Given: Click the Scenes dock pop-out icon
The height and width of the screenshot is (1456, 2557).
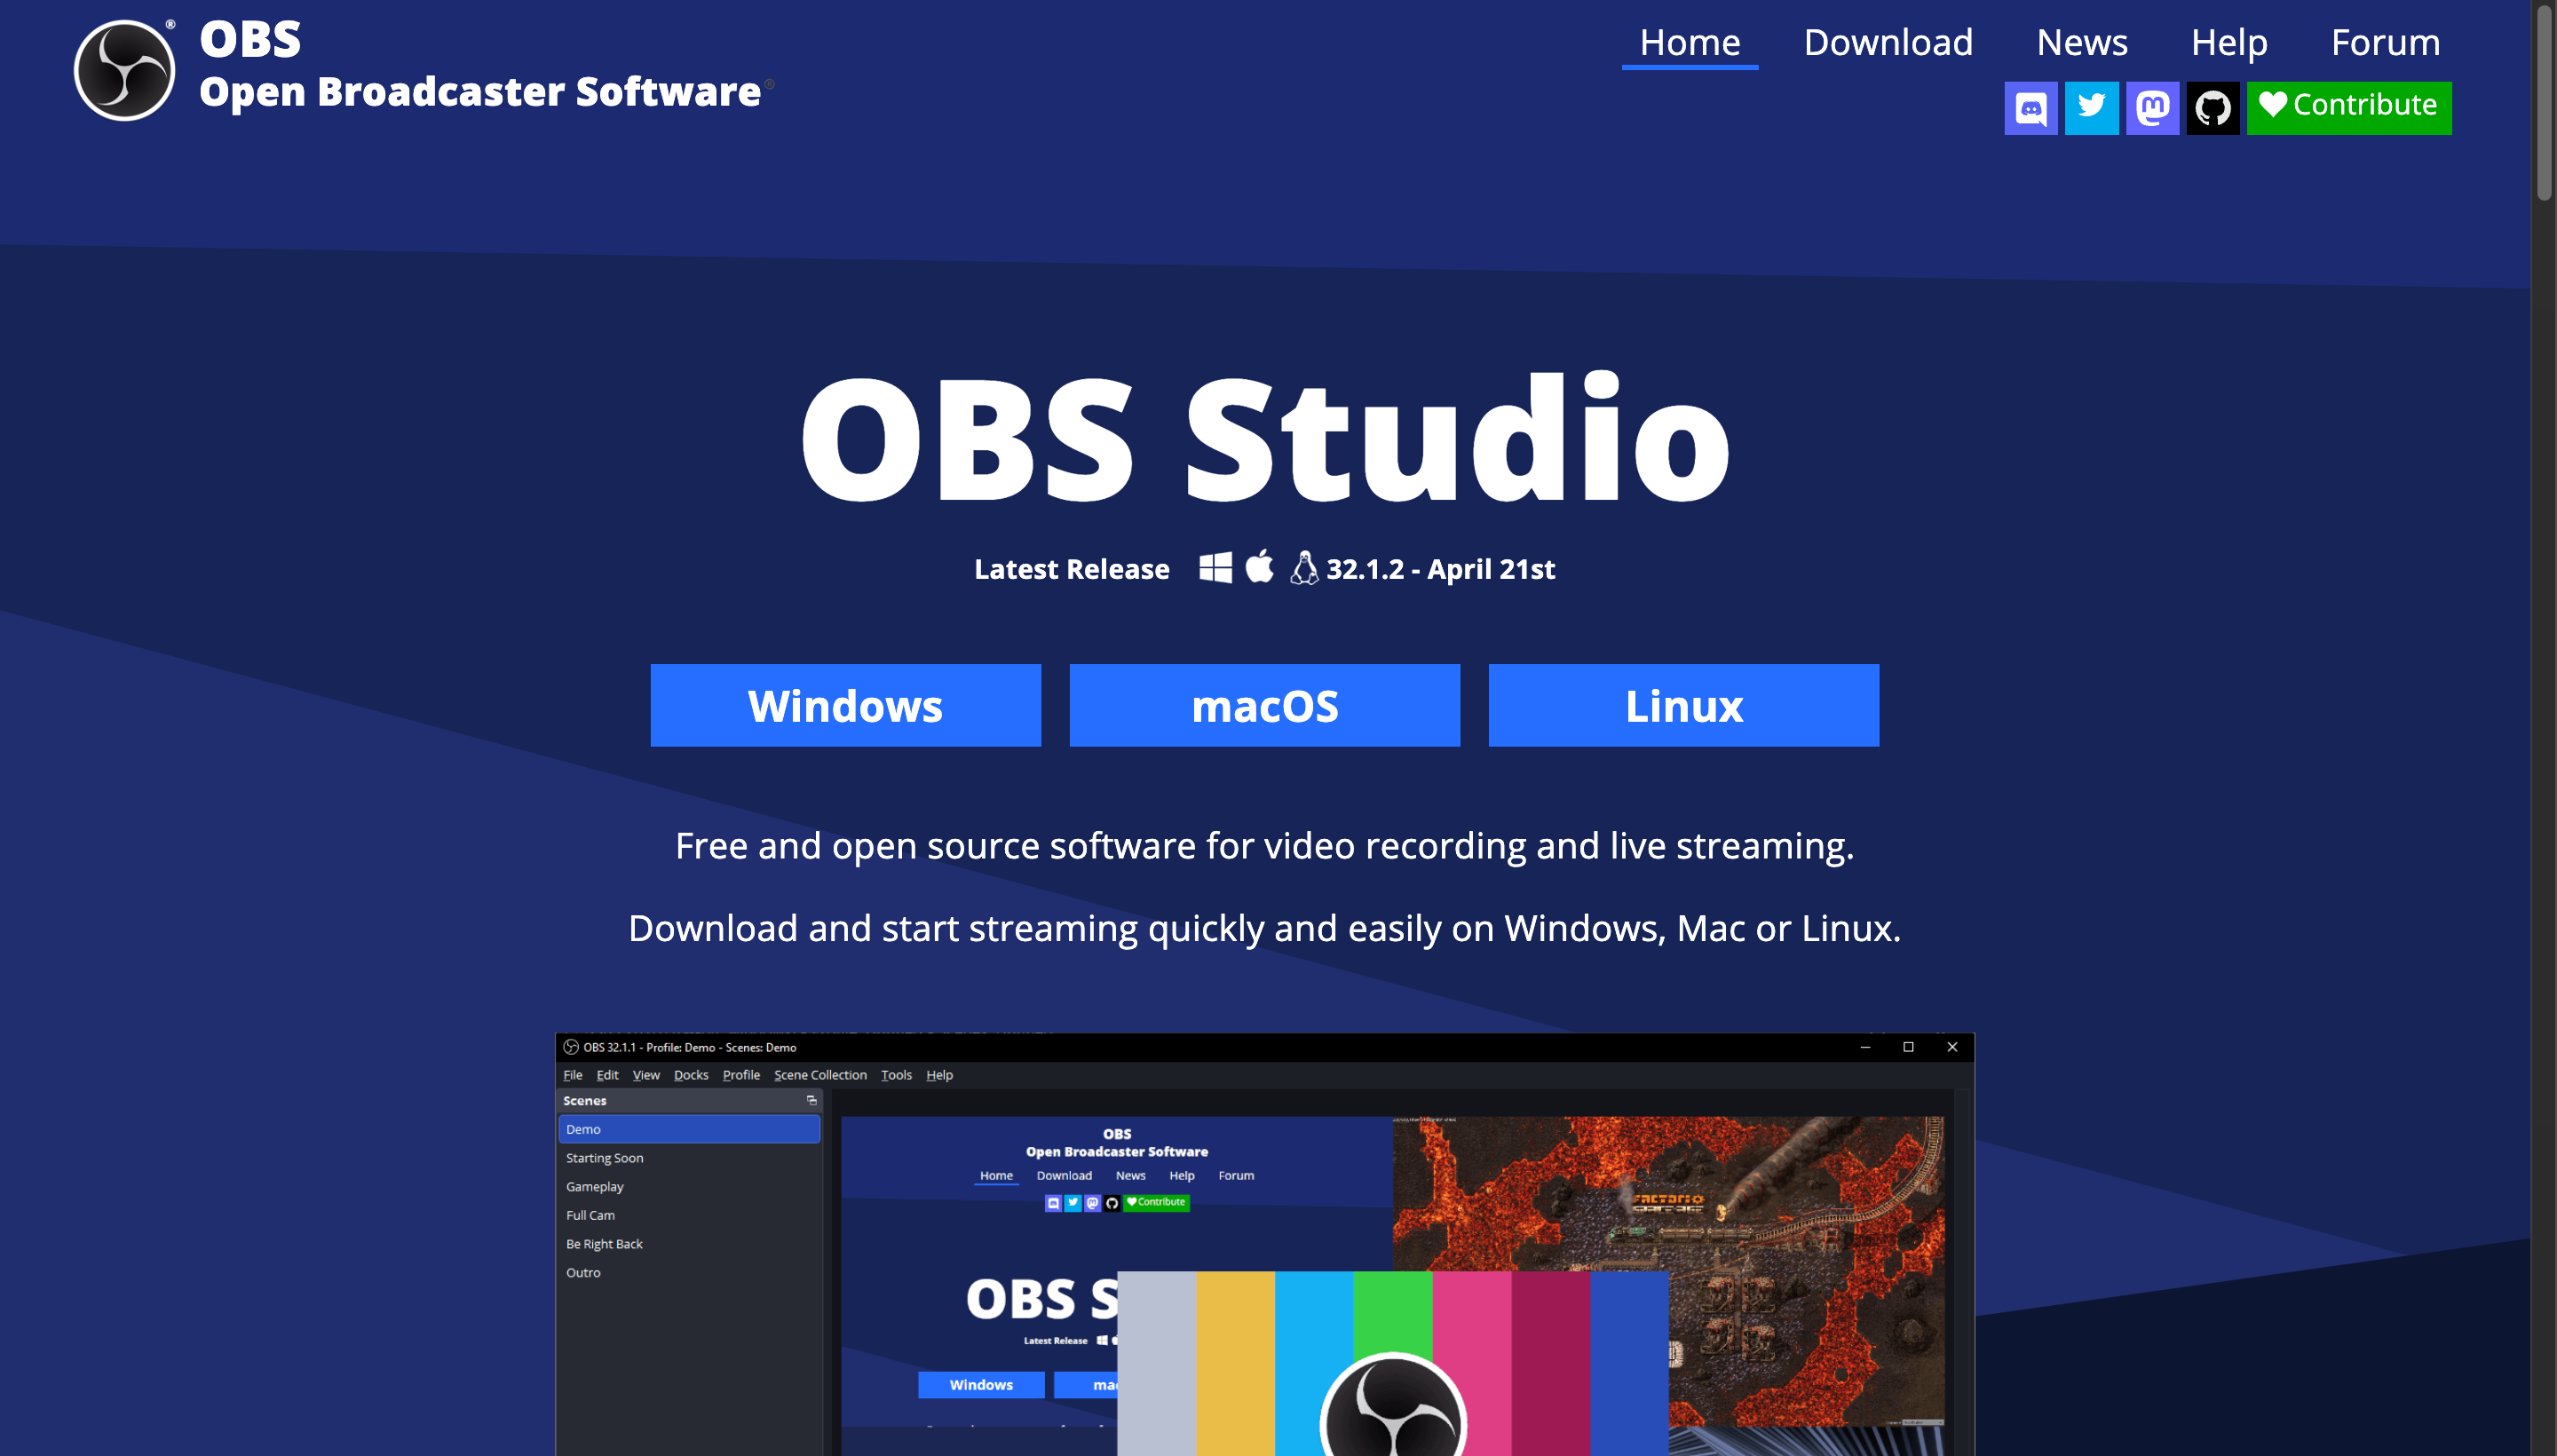Looking at the screenshot, I should tap(811, 1101).
